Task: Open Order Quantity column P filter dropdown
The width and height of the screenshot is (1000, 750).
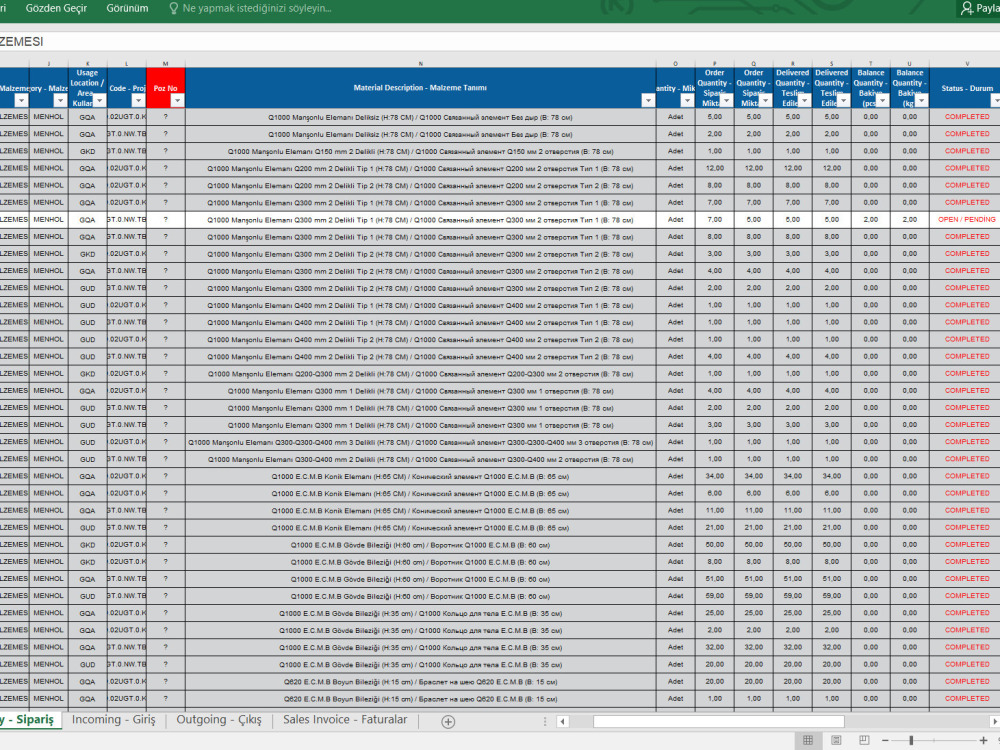Action: tap(726, 101)
